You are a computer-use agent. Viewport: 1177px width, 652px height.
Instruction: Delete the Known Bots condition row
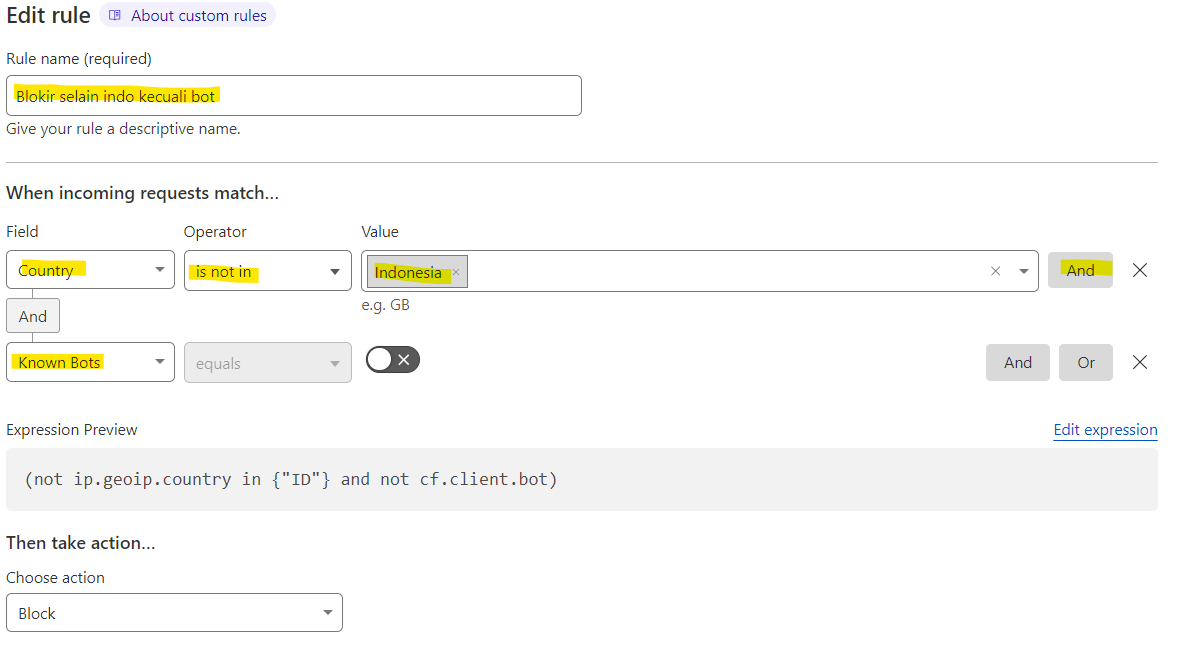pos(1139,362)
